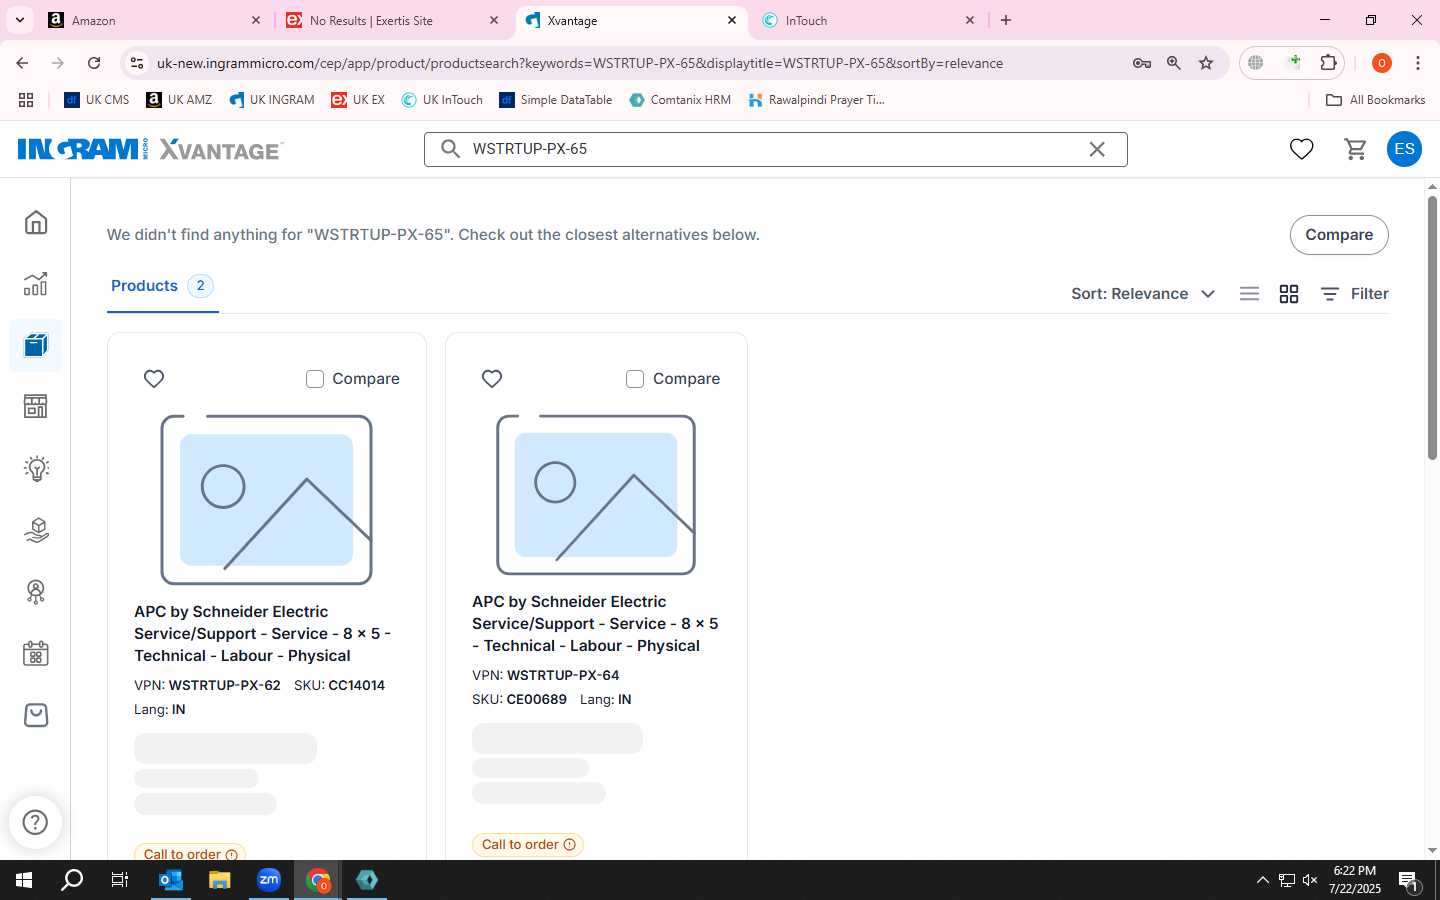
Task: Click the search box containing WSTRTUP-PX-65
Action: click(775, 149)
